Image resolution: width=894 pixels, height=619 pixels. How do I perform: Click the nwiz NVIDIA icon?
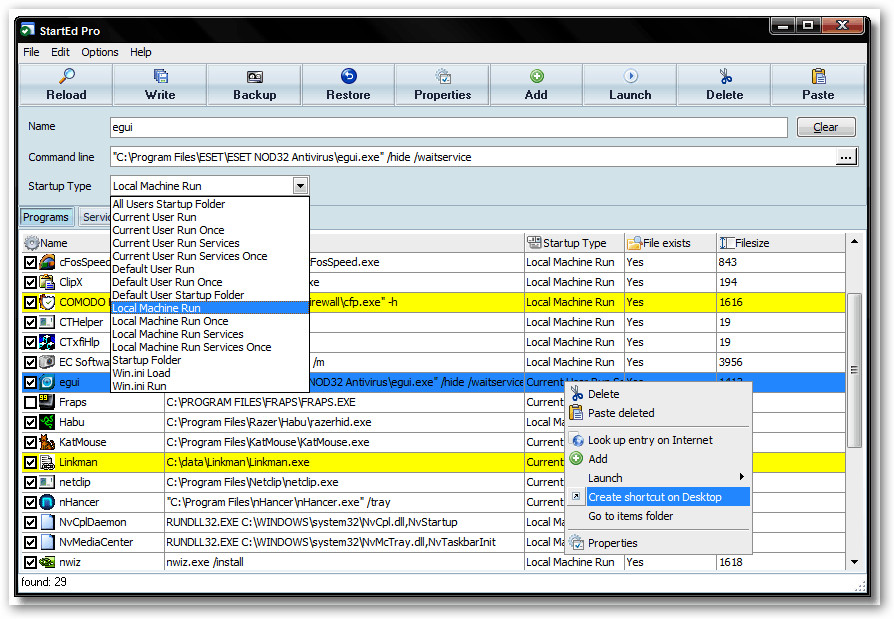(x=47, y=562)
